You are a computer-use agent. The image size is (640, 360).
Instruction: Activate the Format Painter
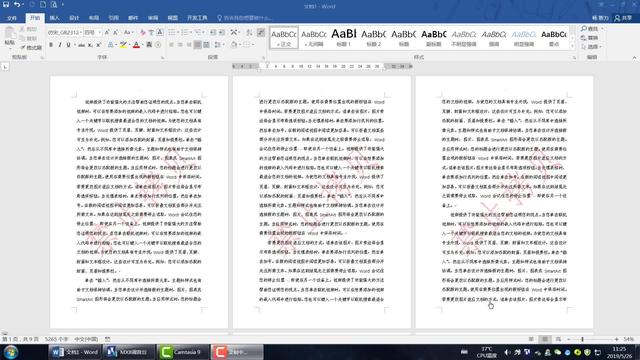(x=31, y=48)
